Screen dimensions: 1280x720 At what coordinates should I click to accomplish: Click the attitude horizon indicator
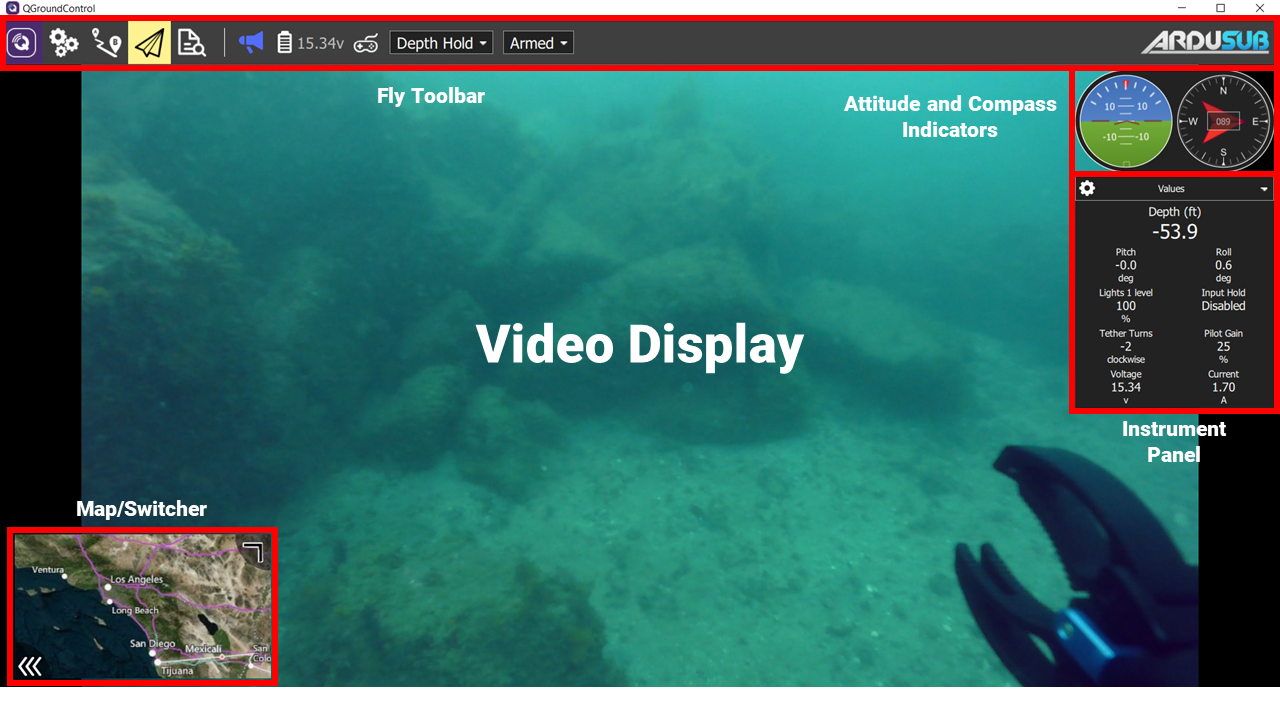[x=1124, y=122]
